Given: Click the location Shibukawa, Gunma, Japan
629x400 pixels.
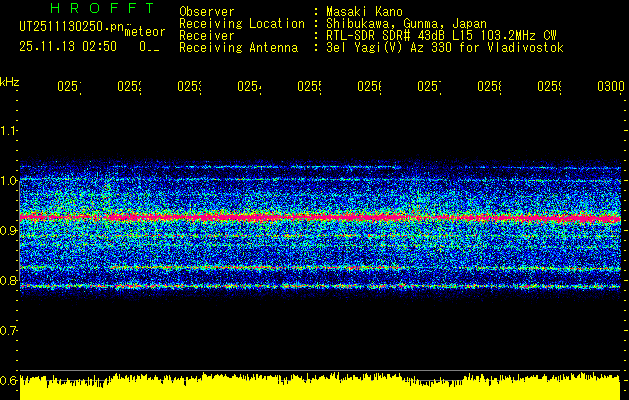Looking at the screenshot, I should pyautogui.click(x=406, y=24).
